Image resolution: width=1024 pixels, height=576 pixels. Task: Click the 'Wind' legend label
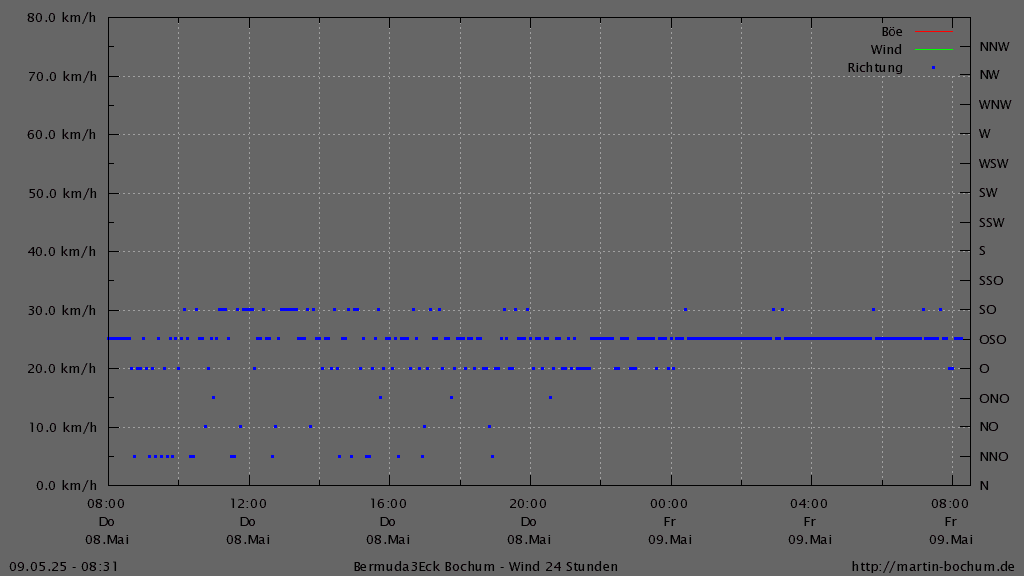click(x=886, y=50)
